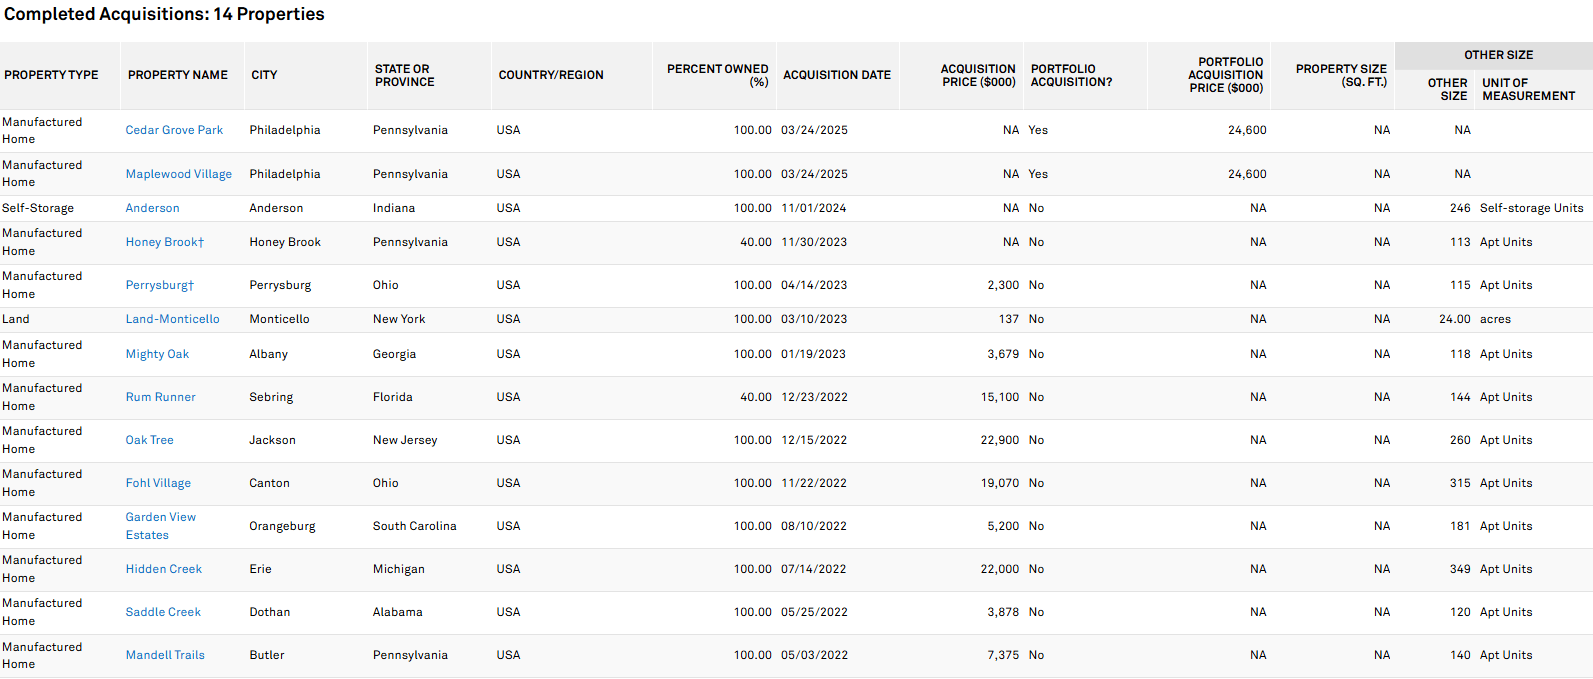Click the ACQUISITION PRICE ($000) header
The image size is (1593, 679).
click(978, 75)
